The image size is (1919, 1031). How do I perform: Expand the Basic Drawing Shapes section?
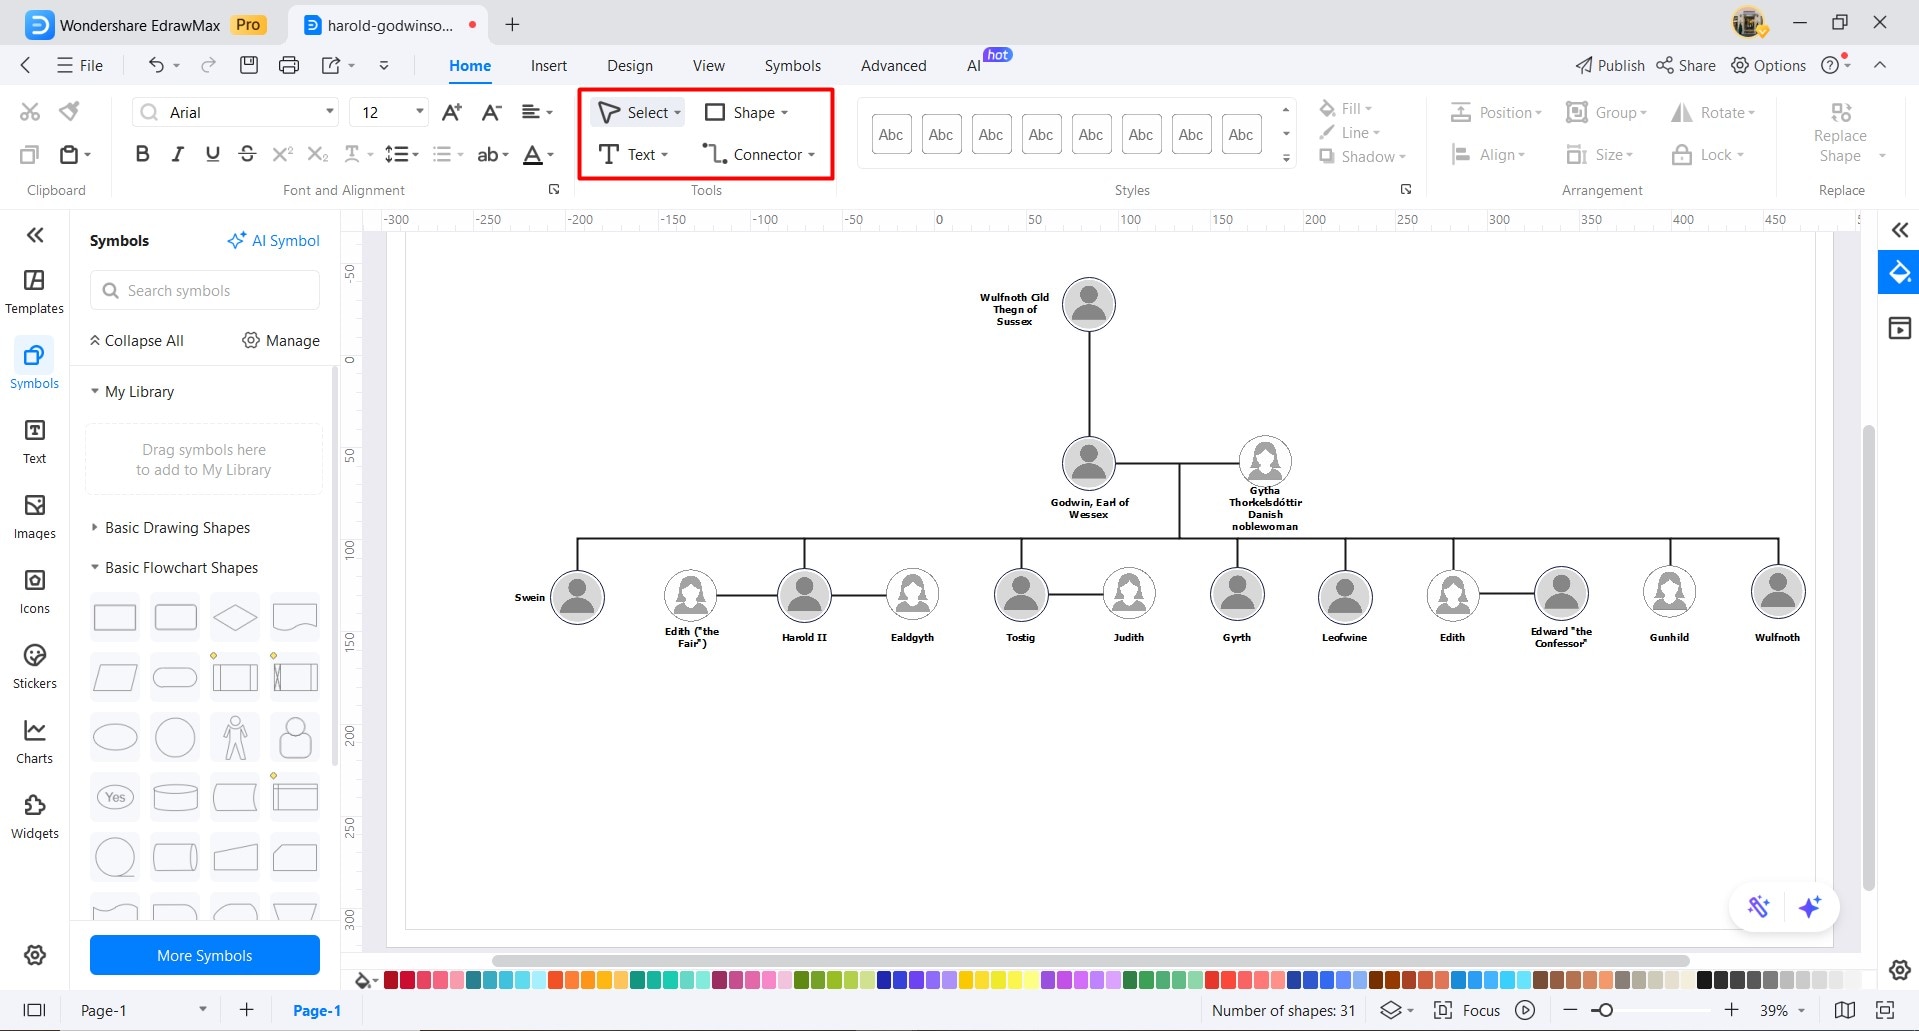[x=177, y=527]
